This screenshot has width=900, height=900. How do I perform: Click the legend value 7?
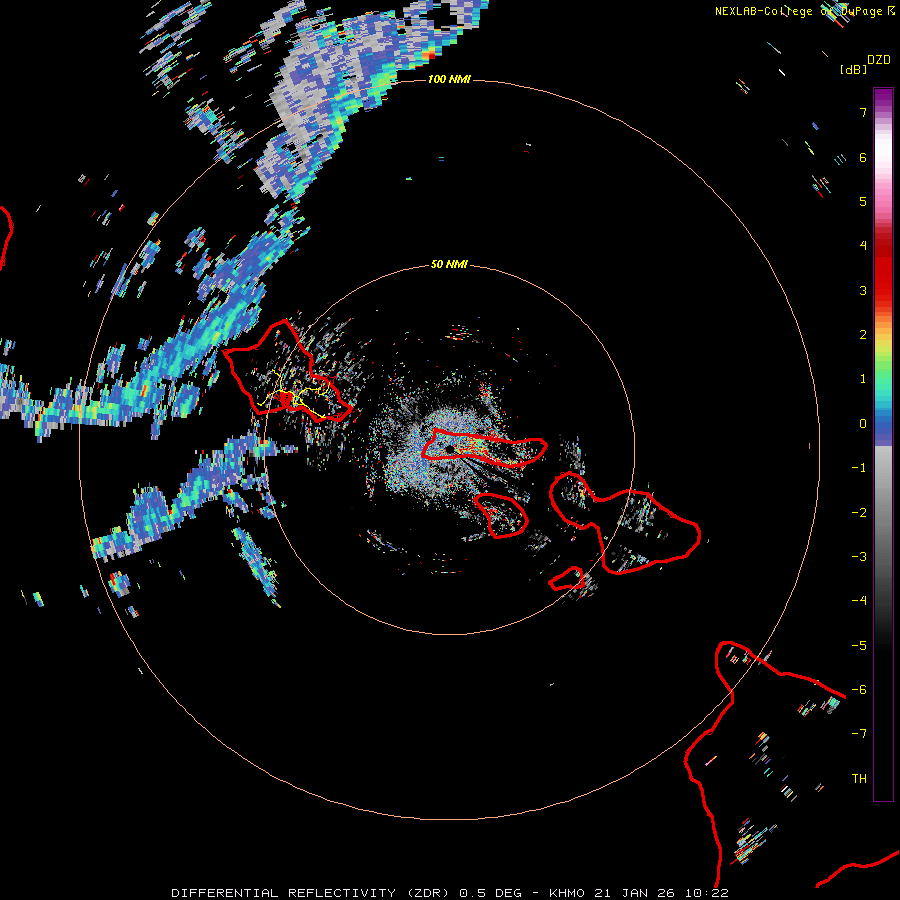pyautogui.click(x=863, y=112)
